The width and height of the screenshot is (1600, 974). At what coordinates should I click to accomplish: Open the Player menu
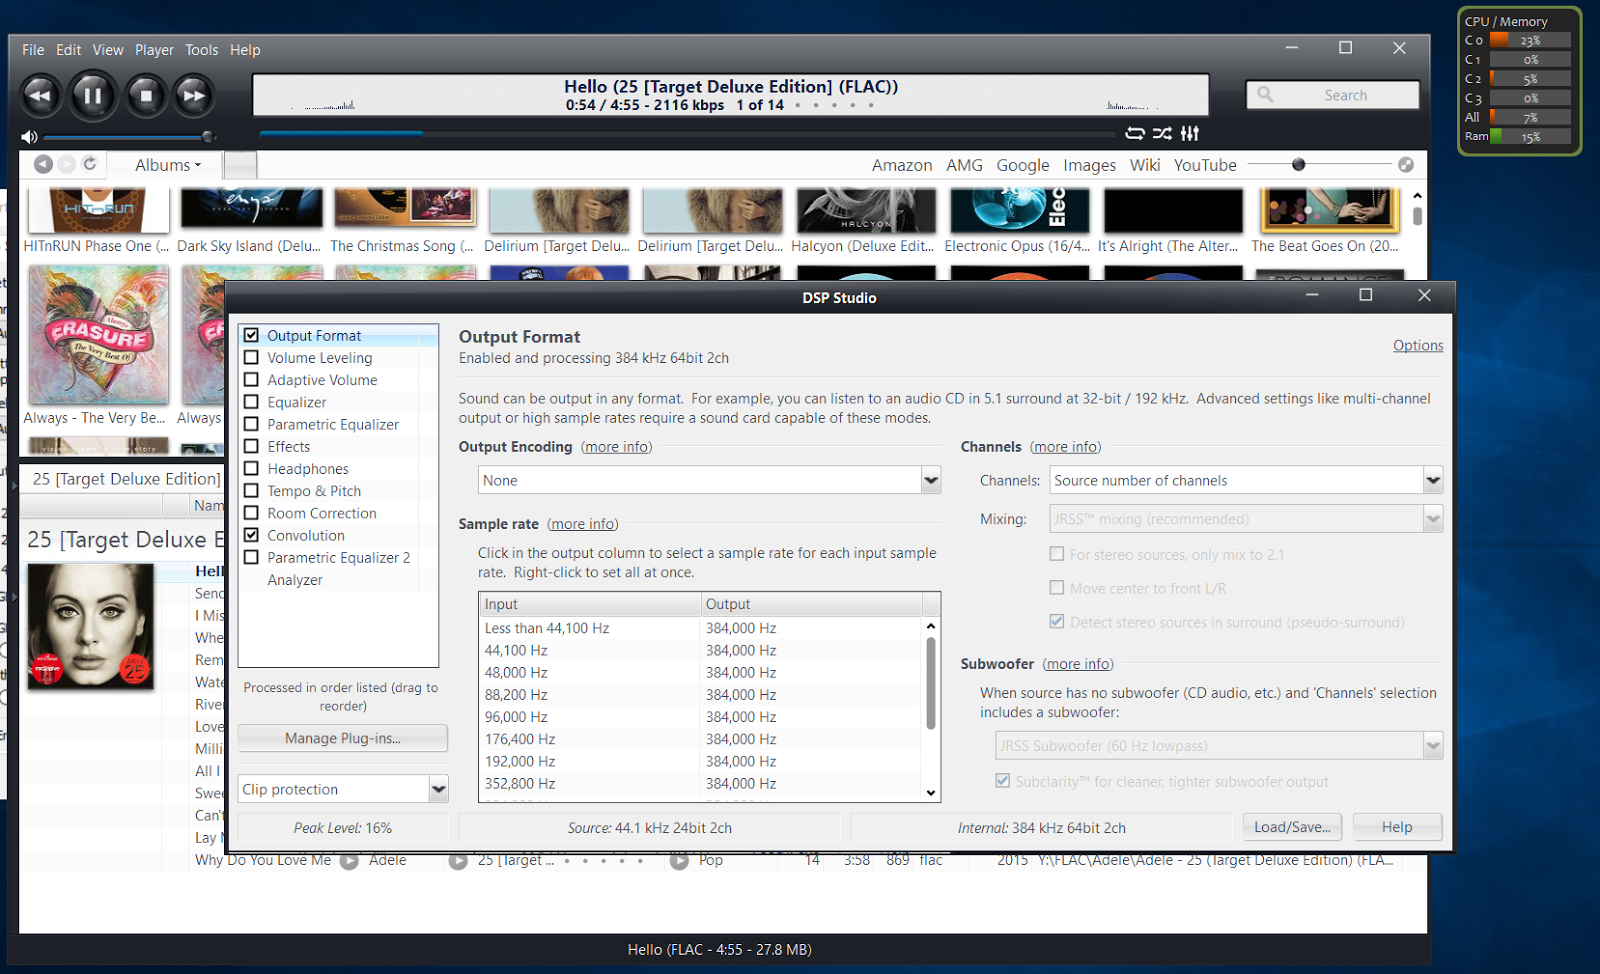coord(154,50)
